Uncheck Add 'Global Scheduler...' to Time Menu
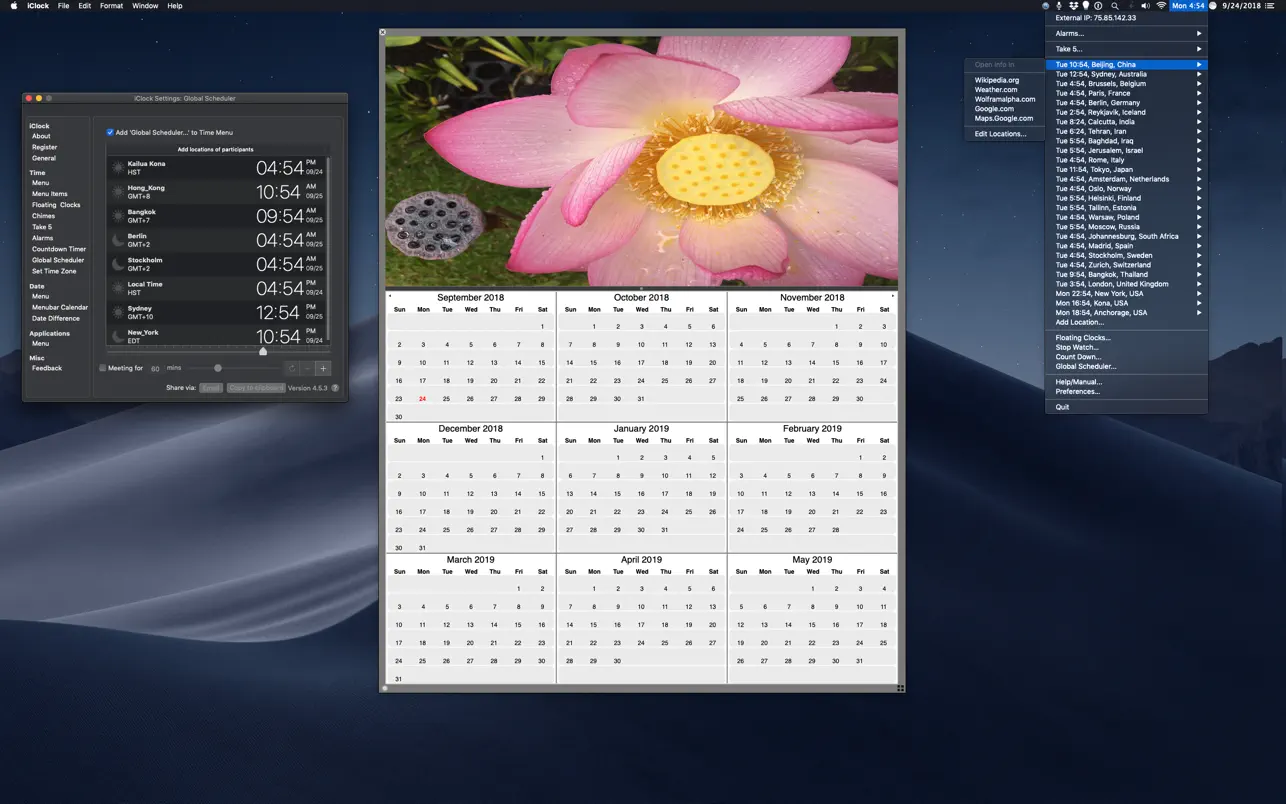 tap(110, 132)
